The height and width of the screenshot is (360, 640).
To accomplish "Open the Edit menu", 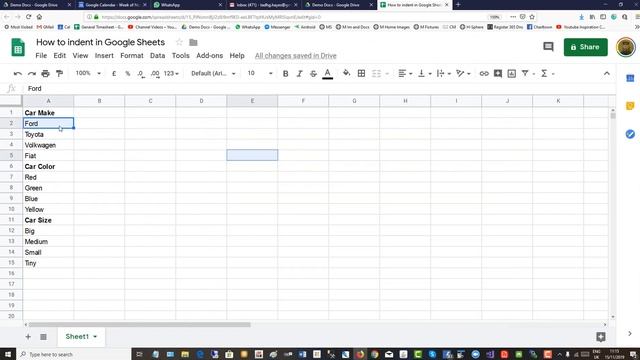I will click(x=60, y=56).
